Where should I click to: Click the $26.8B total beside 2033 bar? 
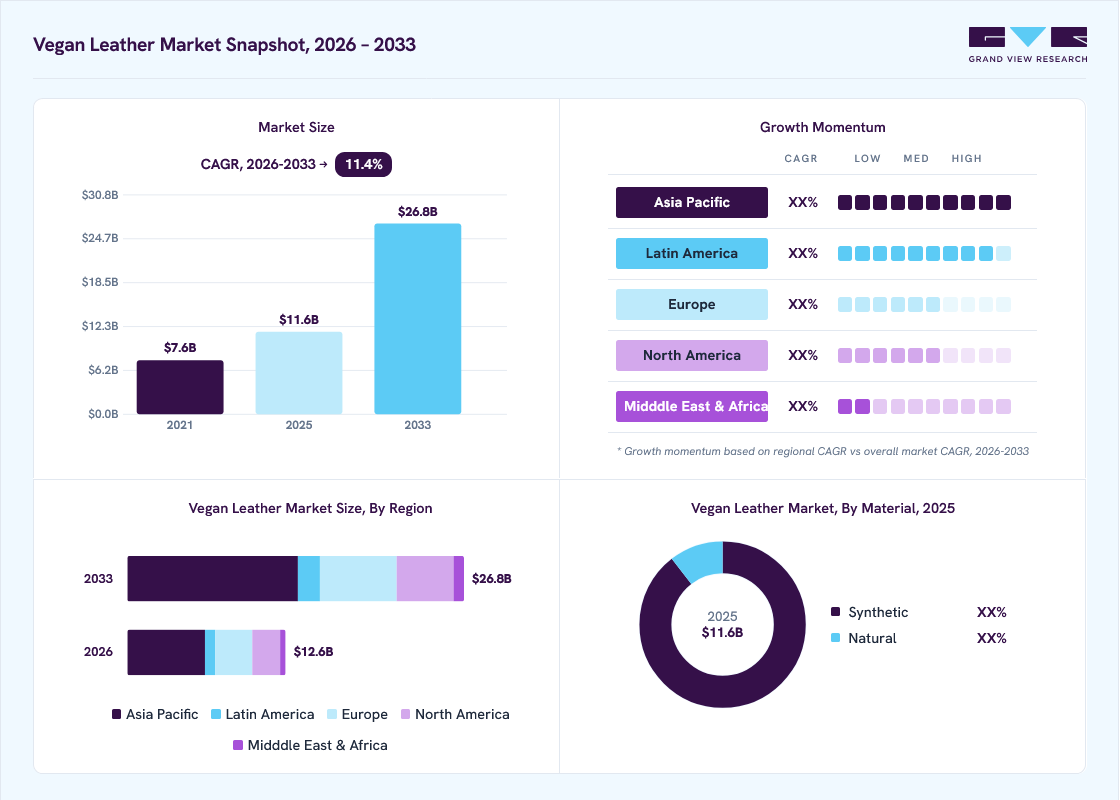(491, 579)
